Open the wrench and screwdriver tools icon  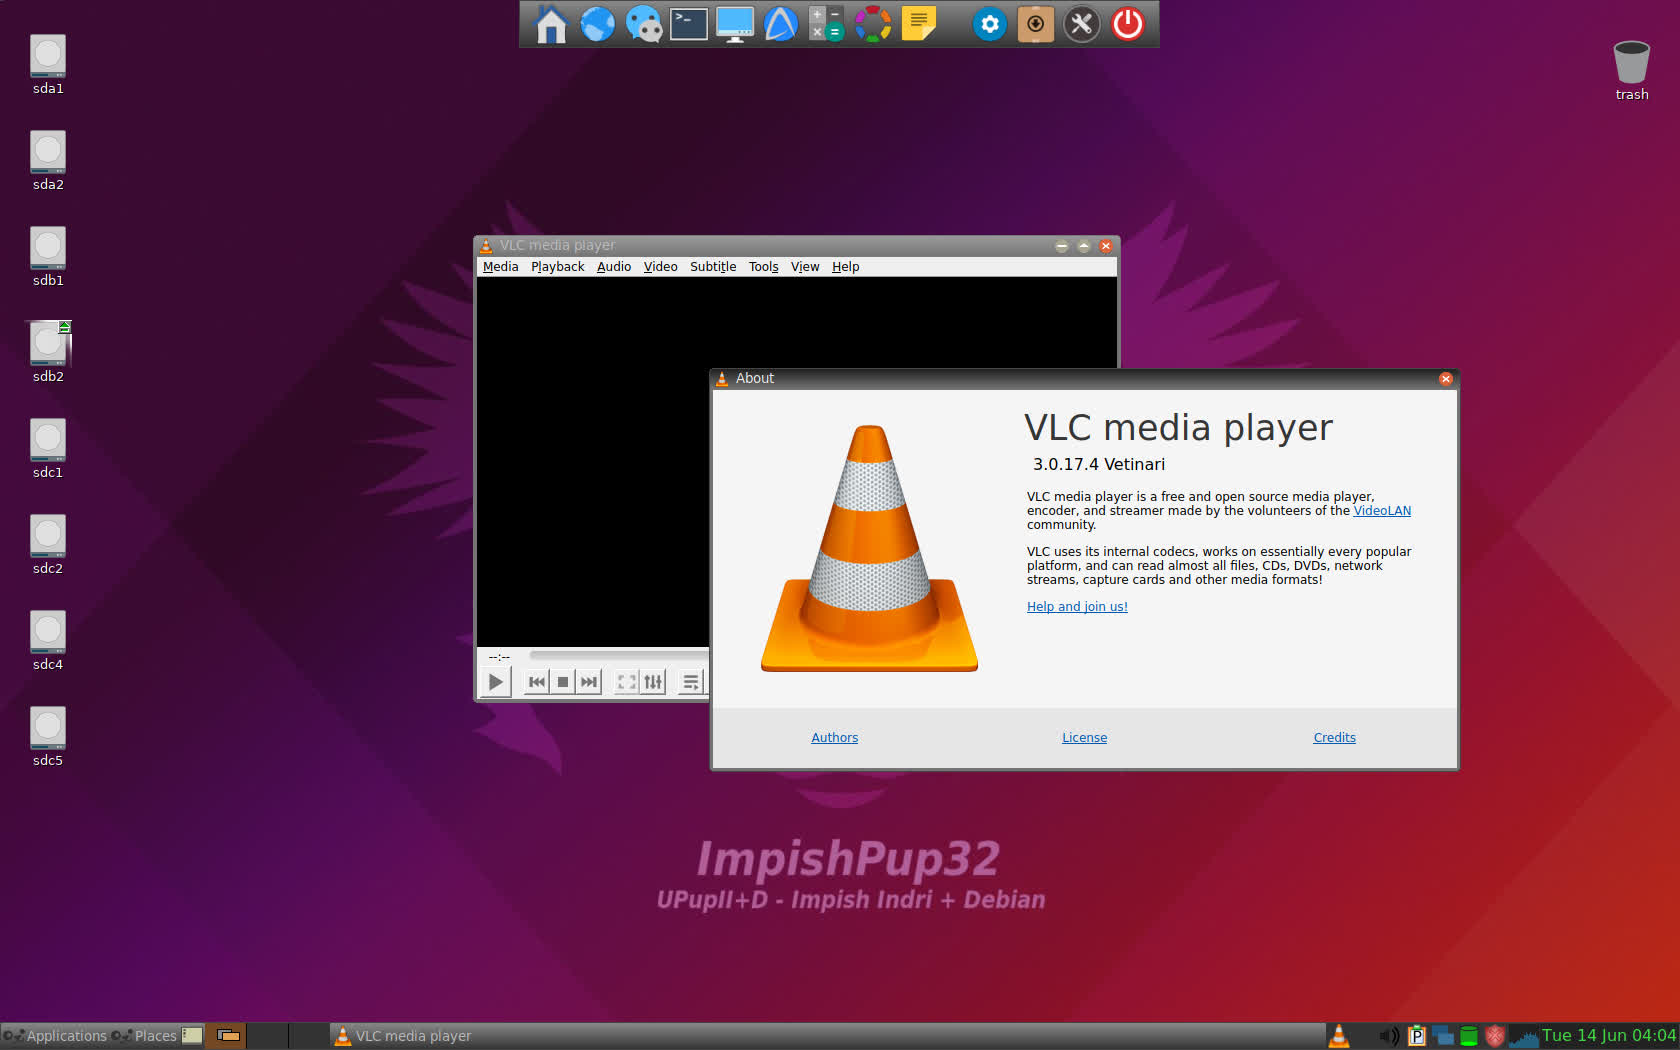1081,24
